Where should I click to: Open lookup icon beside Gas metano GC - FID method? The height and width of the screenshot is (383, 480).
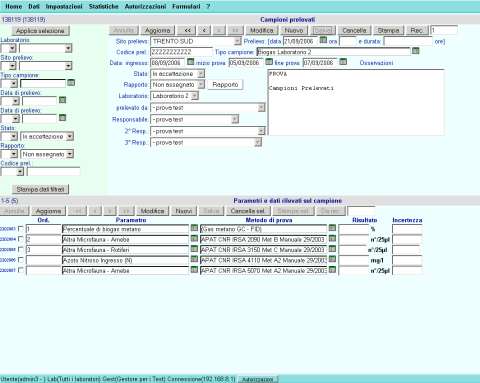332,228
